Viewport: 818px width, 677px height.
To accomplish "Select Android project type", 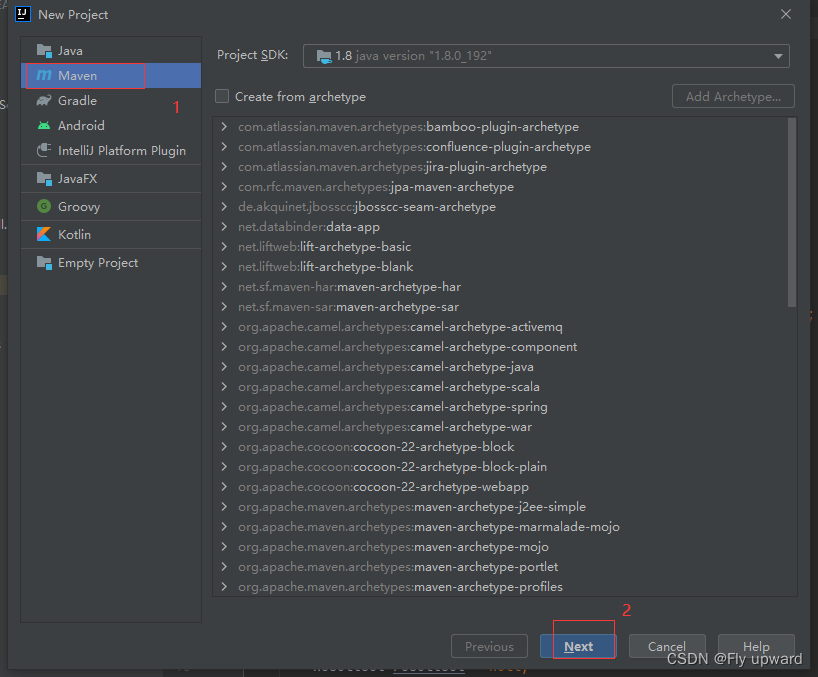I will tap(111, 126).
